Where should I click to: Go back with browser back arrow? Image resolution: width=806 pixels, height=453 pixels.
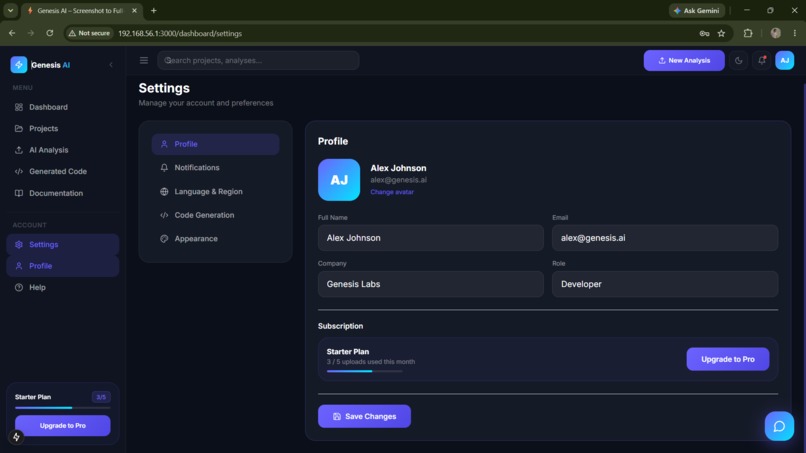click(x=12, y=33)
